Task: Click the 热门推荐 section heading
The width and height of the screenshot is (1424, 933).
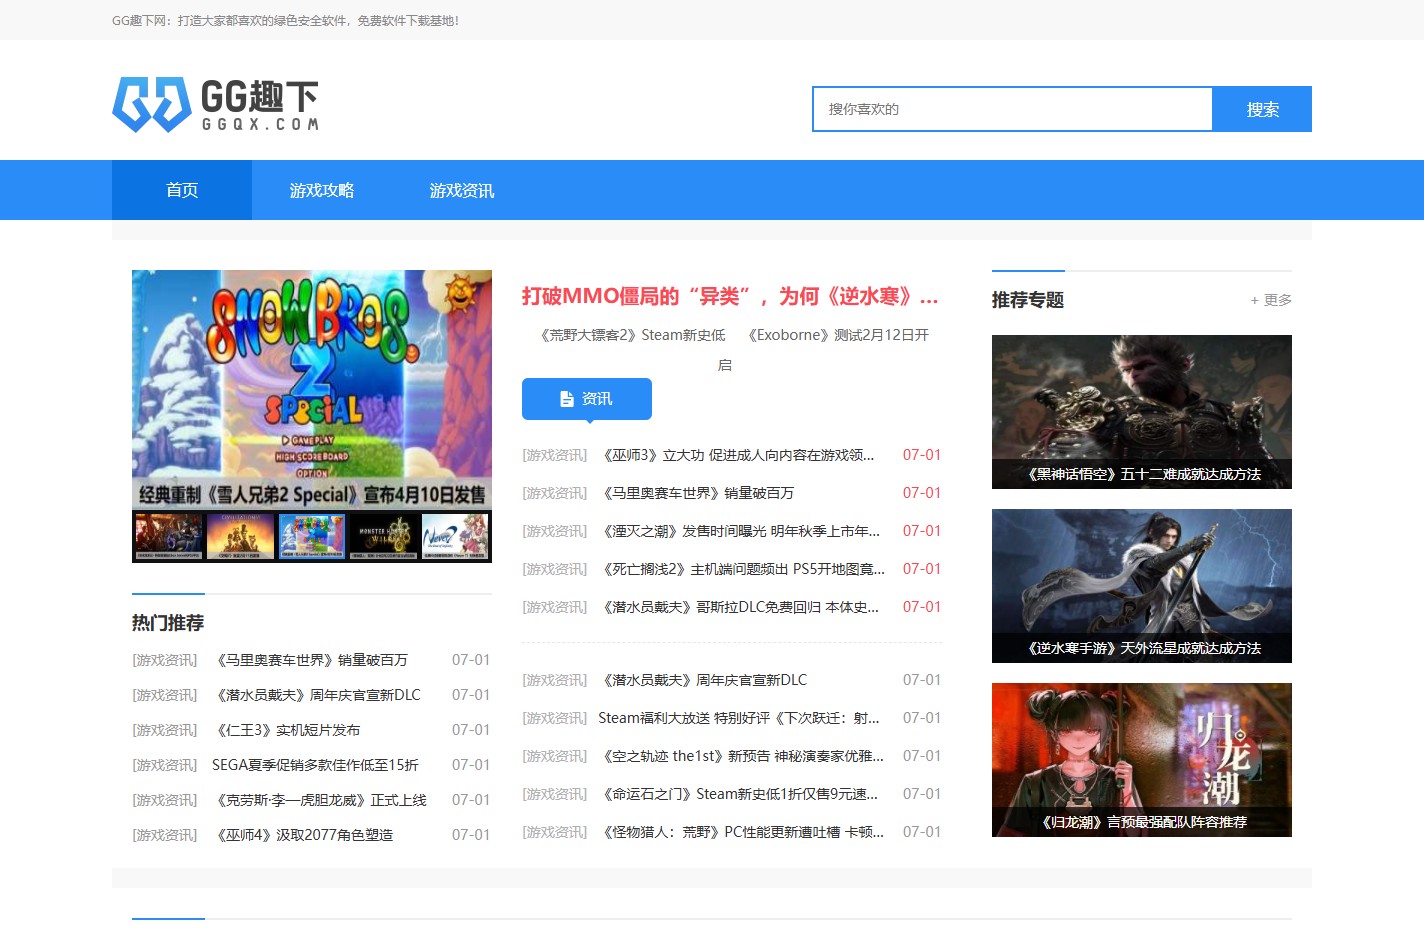Action: 168,623
